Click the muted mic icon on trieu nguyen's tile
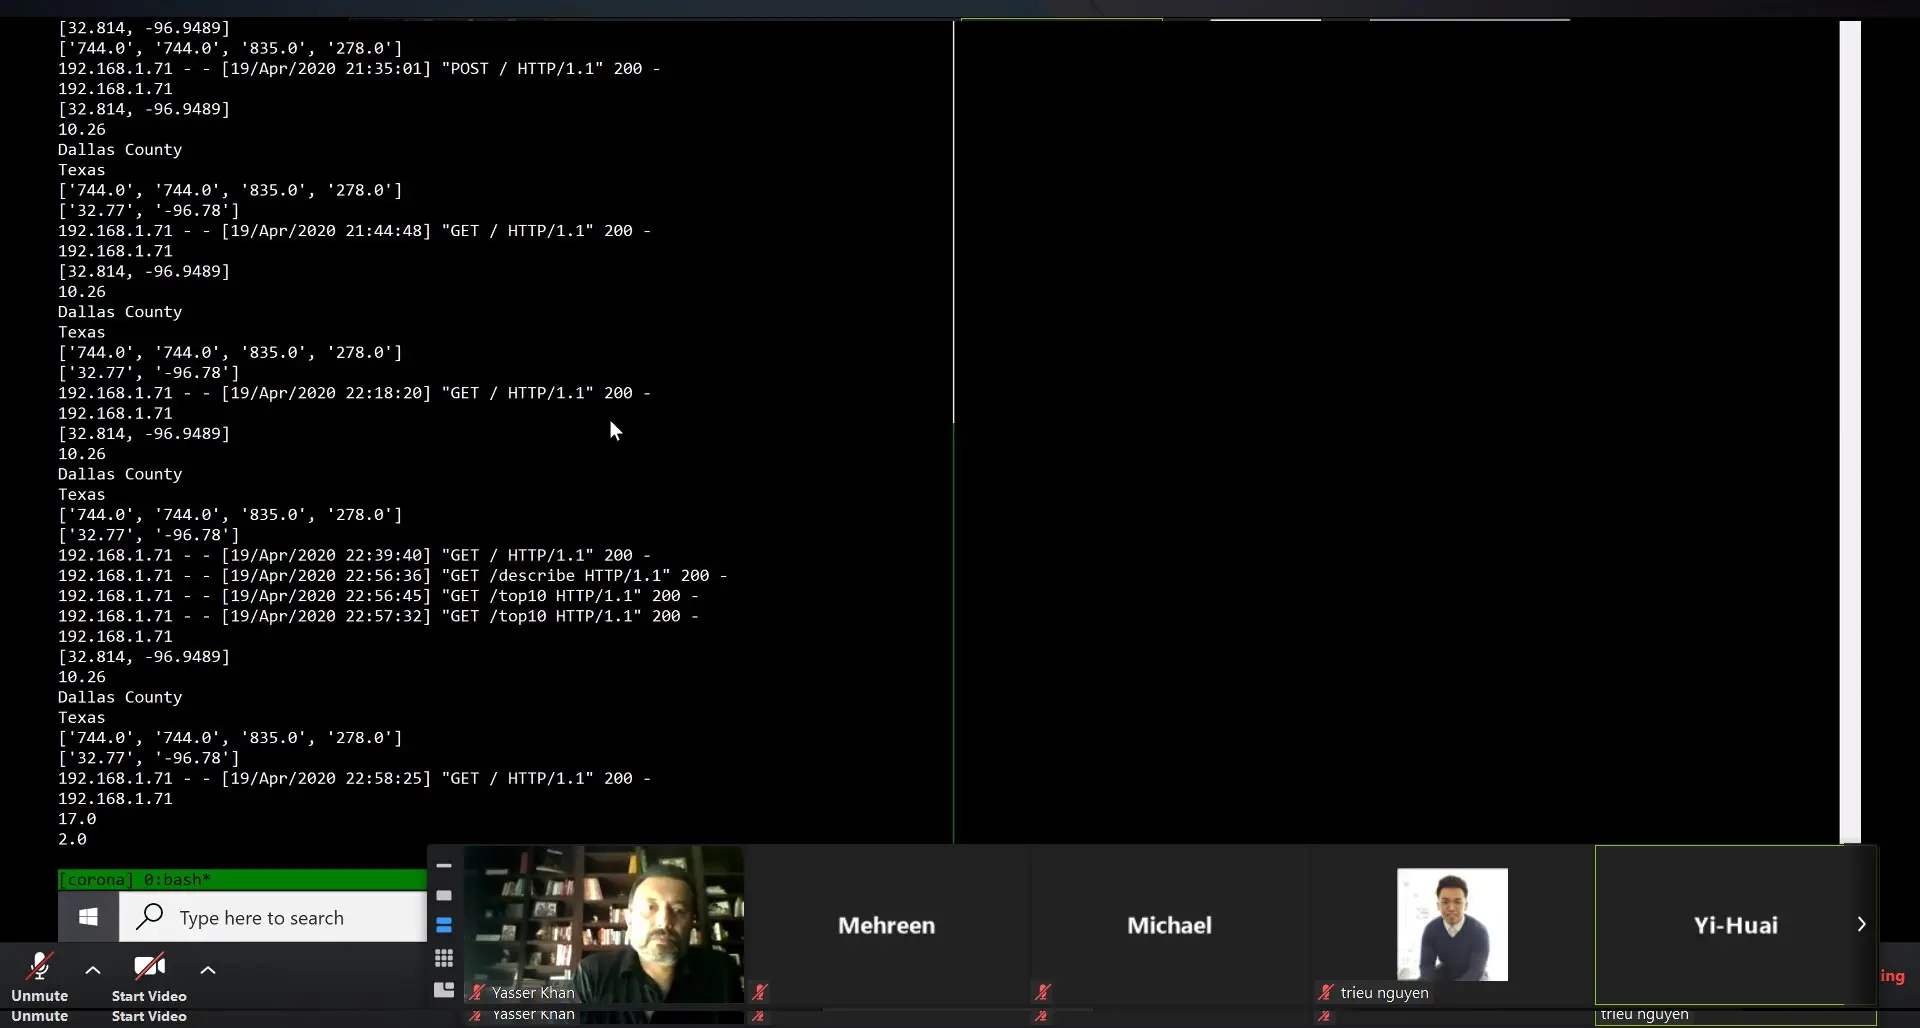 [1326, 993]
